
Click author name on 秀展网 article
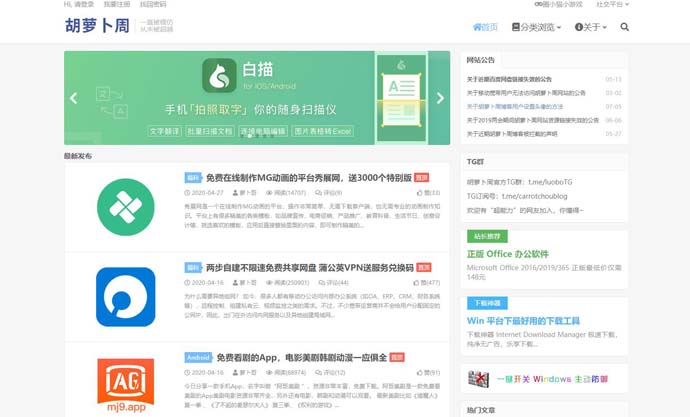[x=245, y=193]
